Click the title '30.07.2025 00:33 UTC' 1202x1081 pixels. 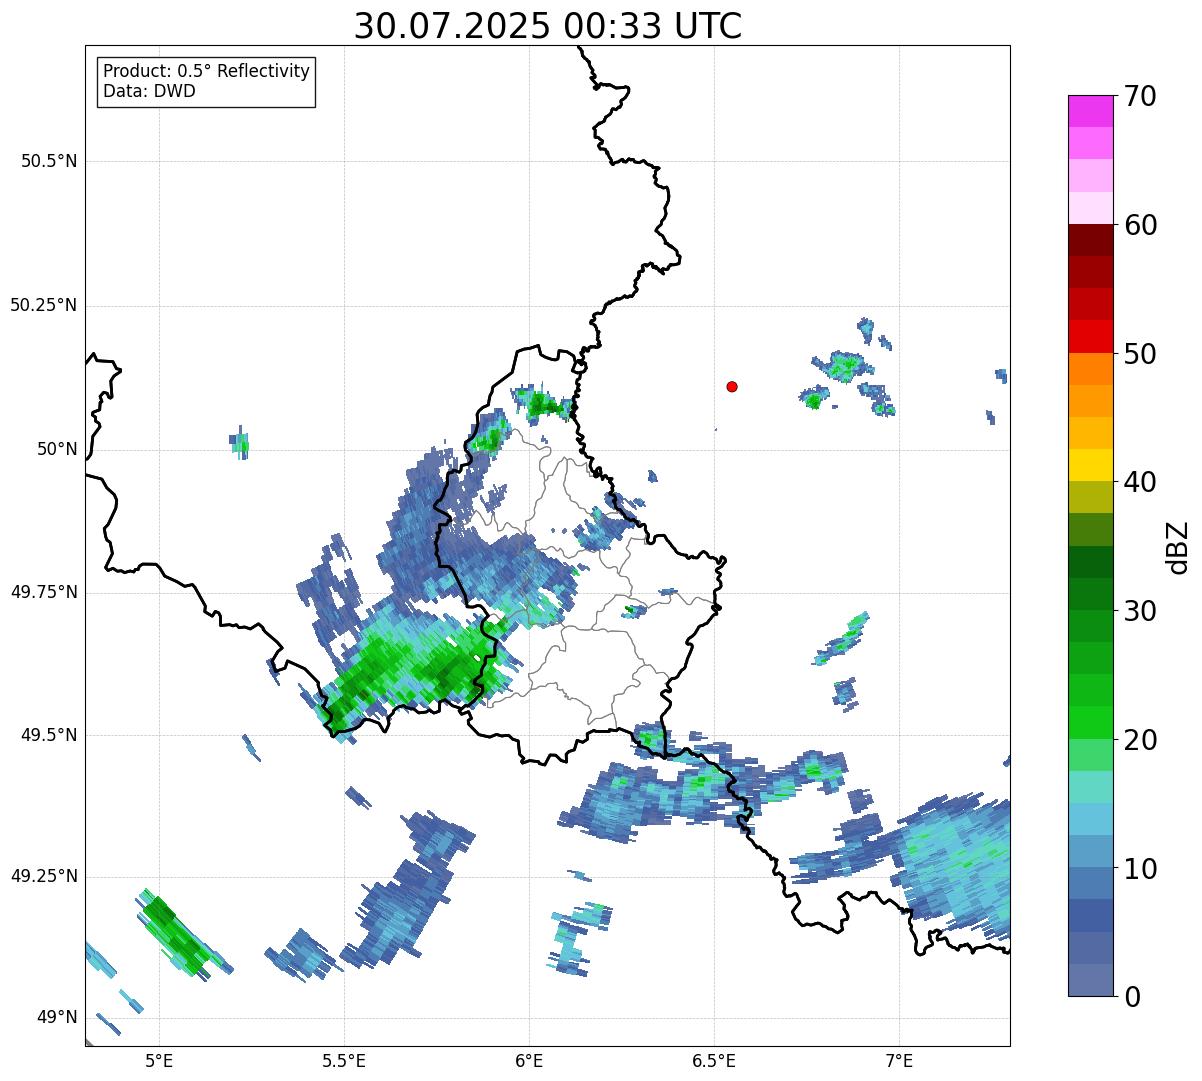pyautogui.click(x=548, y=26)
